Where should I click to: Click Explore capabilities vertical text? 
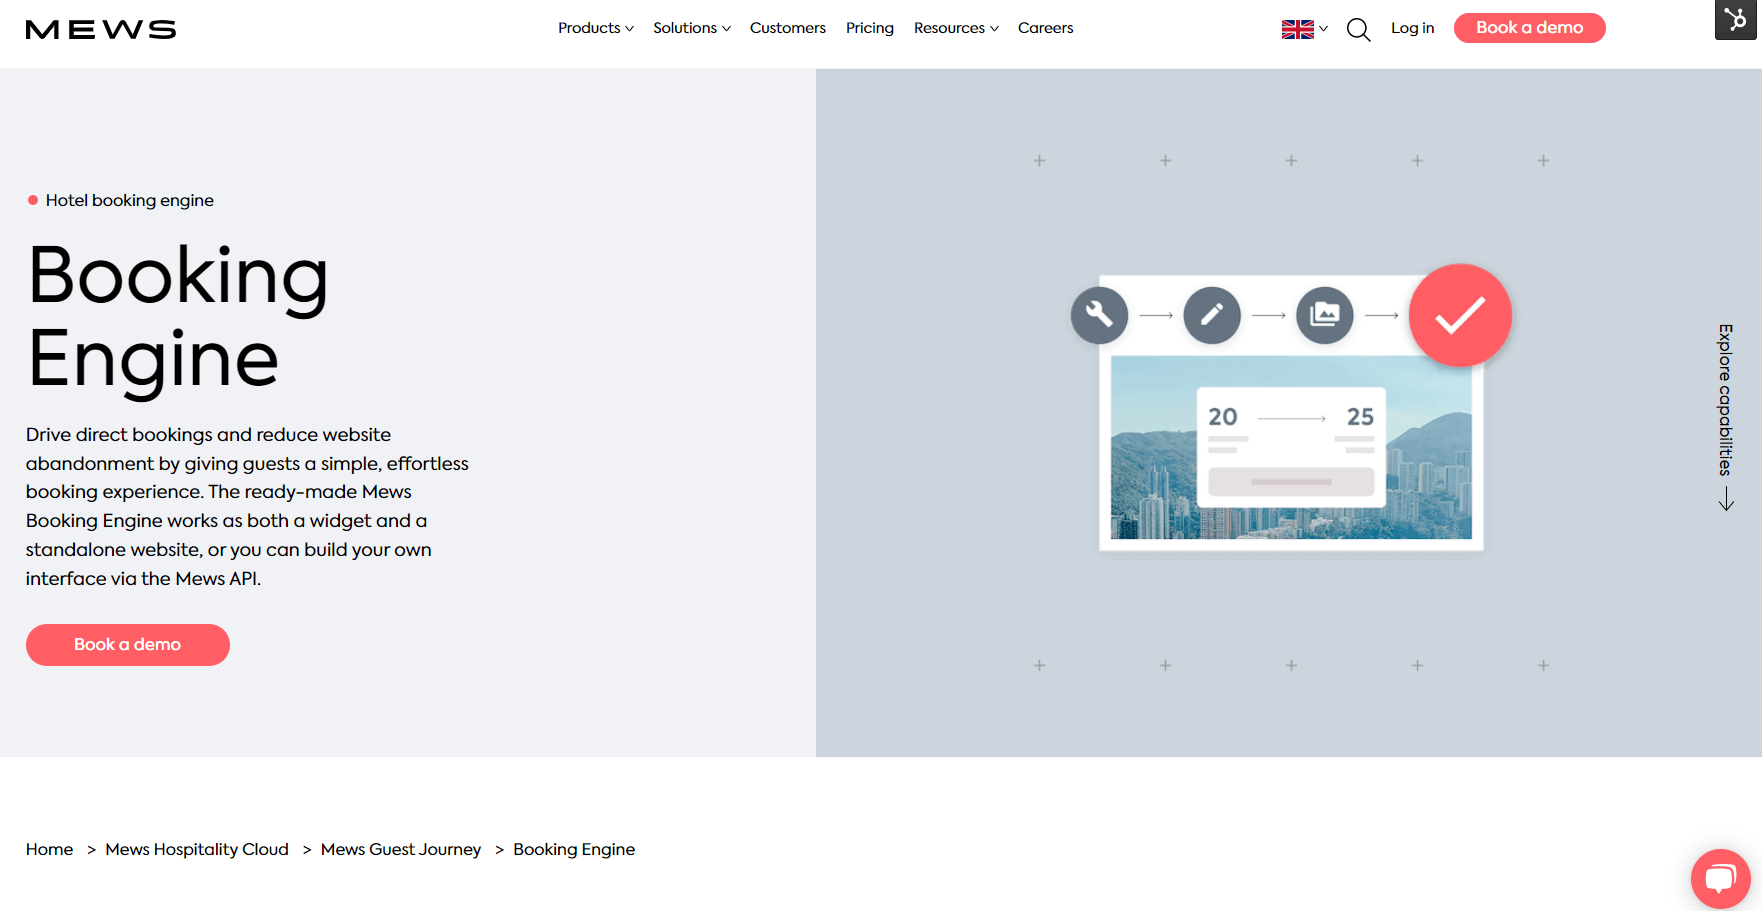(1726, 399)
